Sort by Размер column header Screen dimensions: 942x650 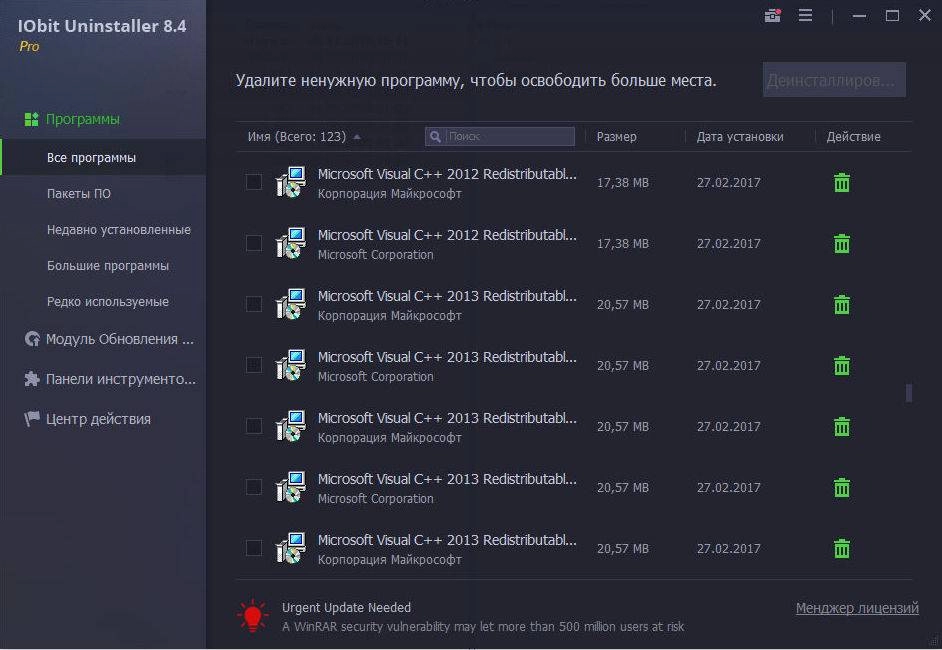point(616,136)
